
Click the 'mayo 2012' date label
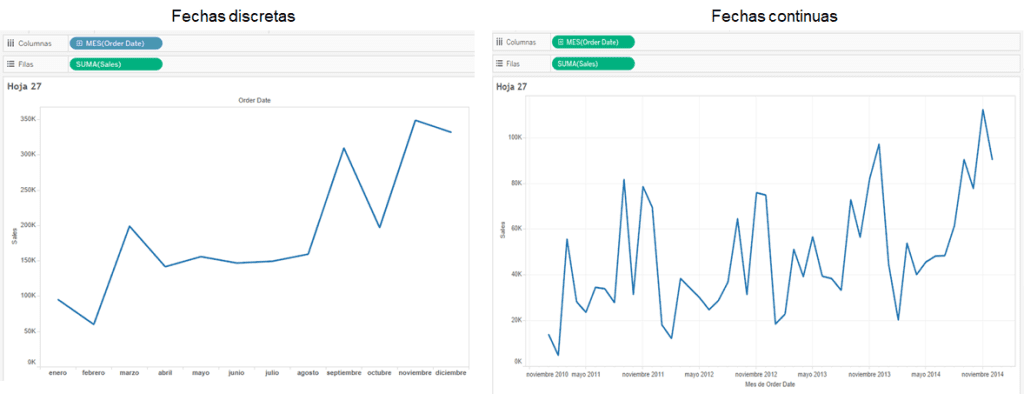pos(699,375)
